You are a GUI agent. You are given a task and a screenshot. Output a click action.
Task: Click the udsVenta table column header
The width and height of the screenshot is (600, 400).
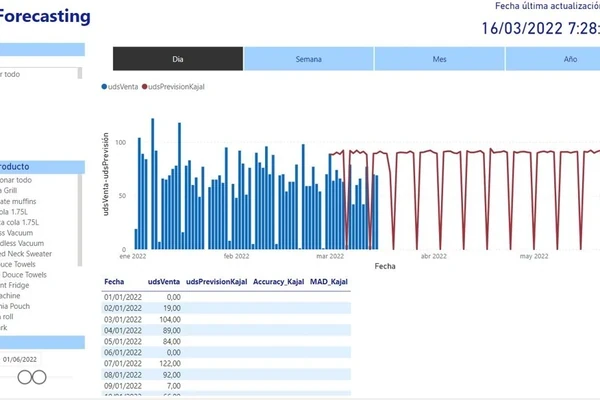pos(164,282)
